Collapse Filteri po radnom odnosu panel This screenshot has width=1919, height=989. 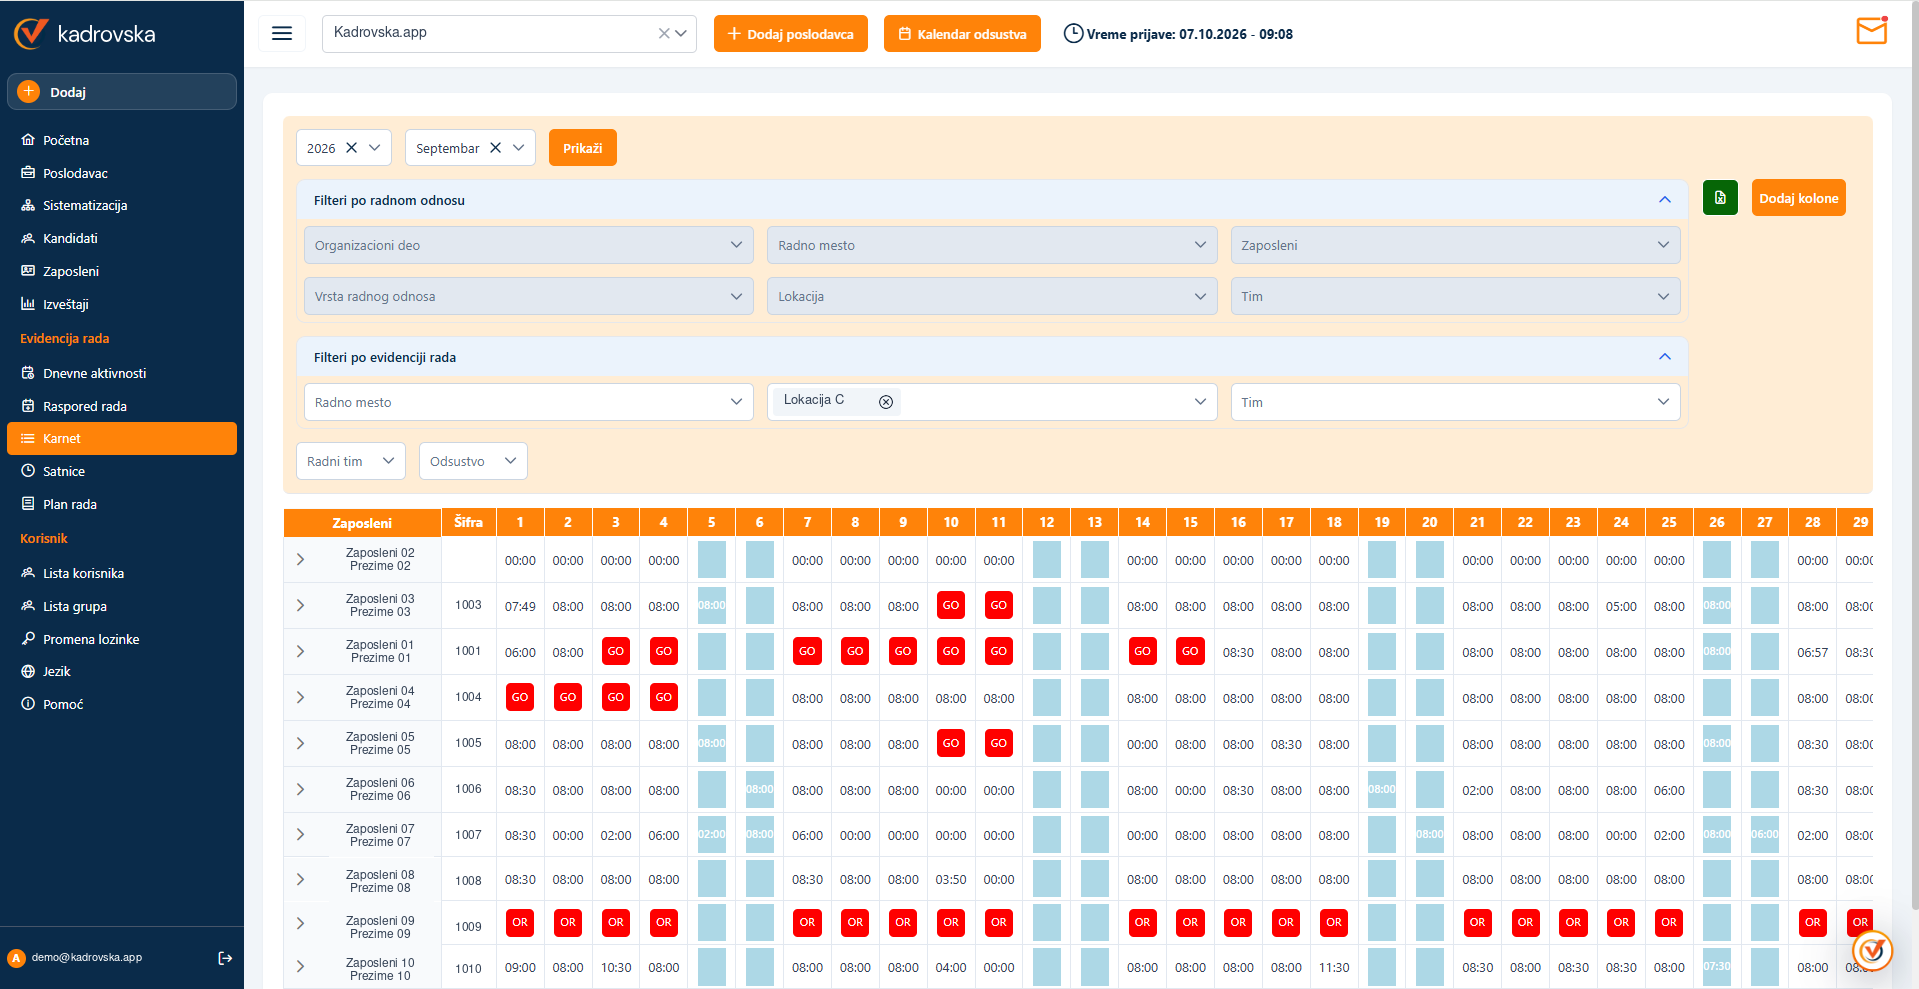click(1665, 200)
